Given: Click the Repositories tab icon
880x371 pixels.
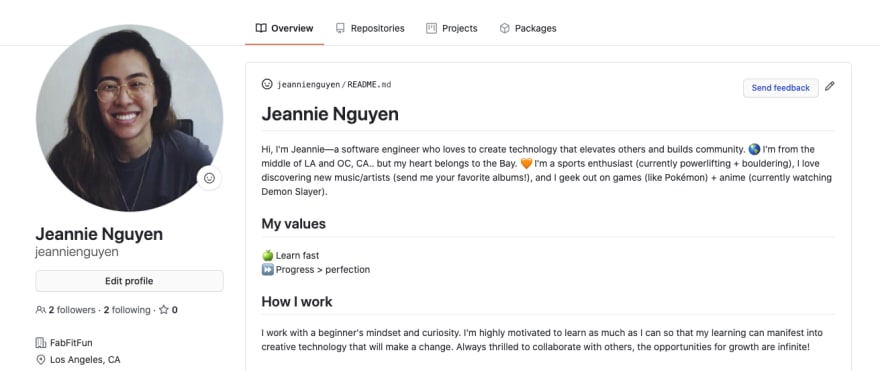Looking at the screenshot, I should [340, 28].
